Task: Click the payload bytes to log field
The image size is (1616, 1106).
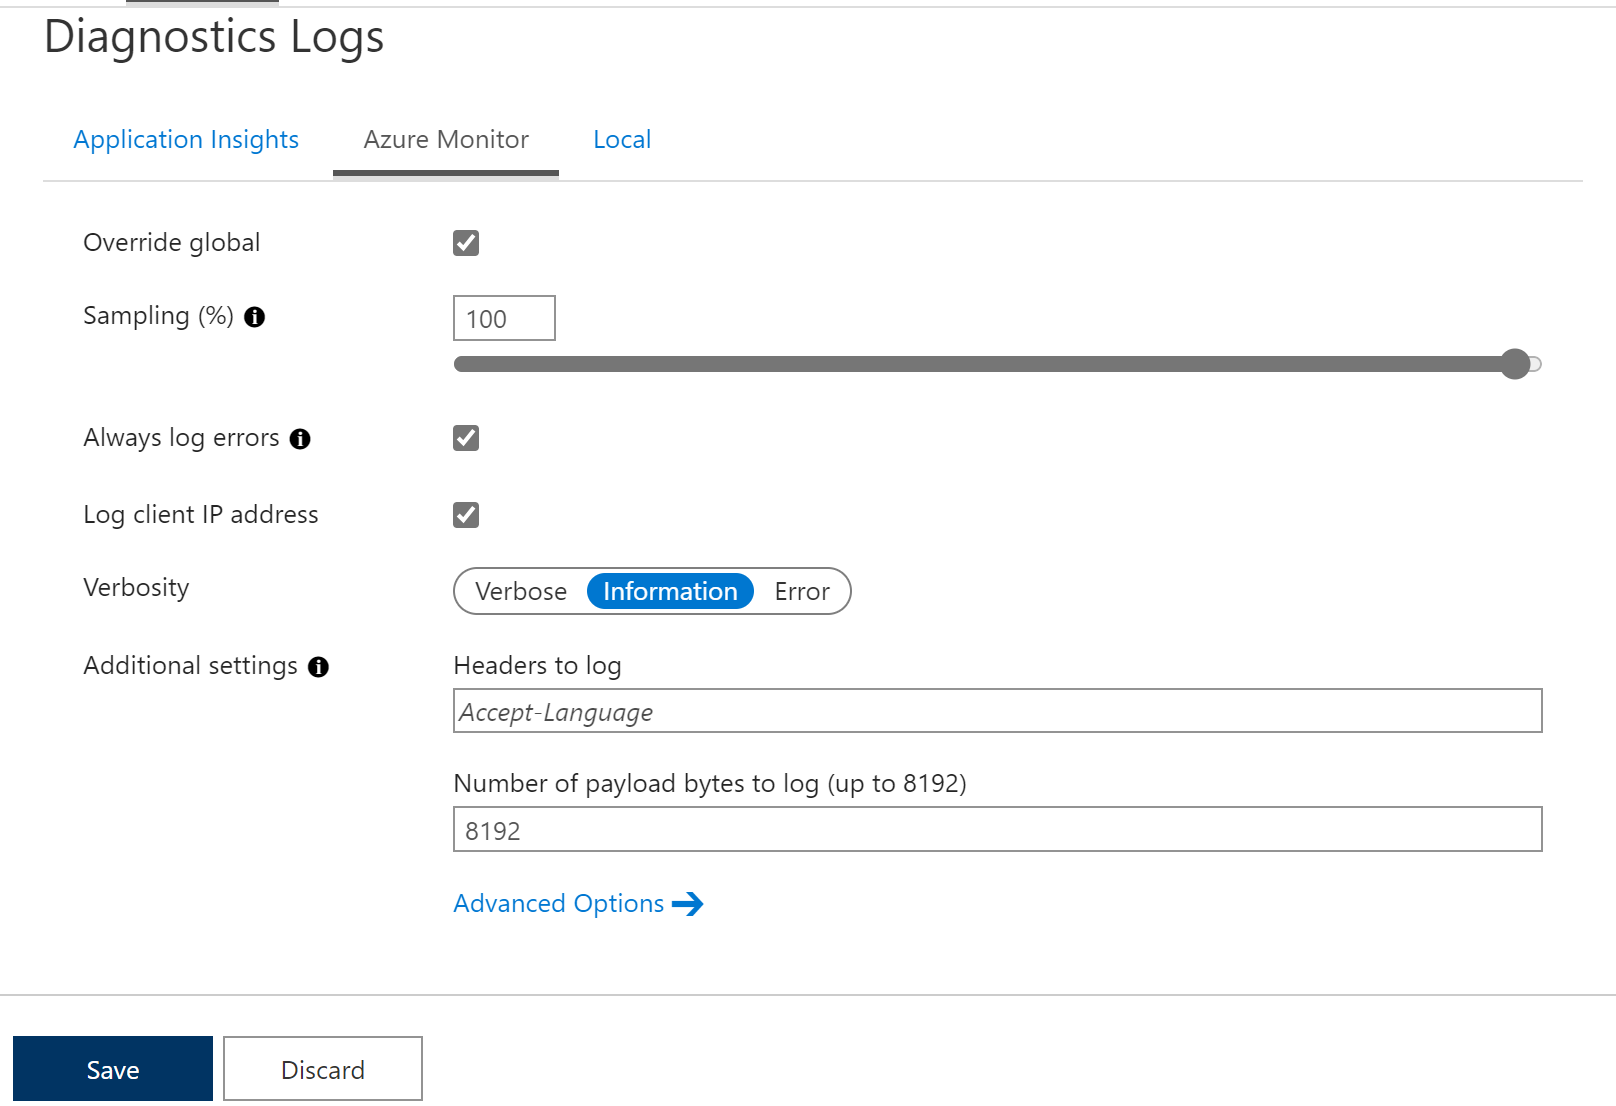Action: (x=997, y=830)
